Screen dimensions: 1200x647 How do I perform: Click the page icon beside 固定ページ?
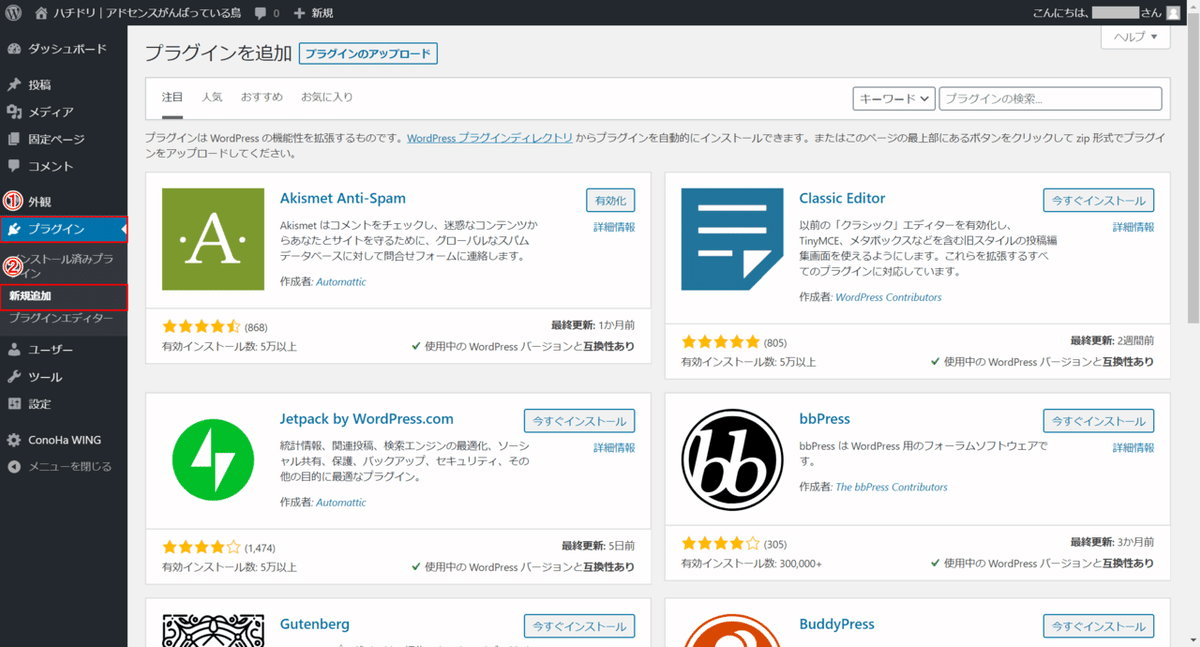click(x=14, y=139)
